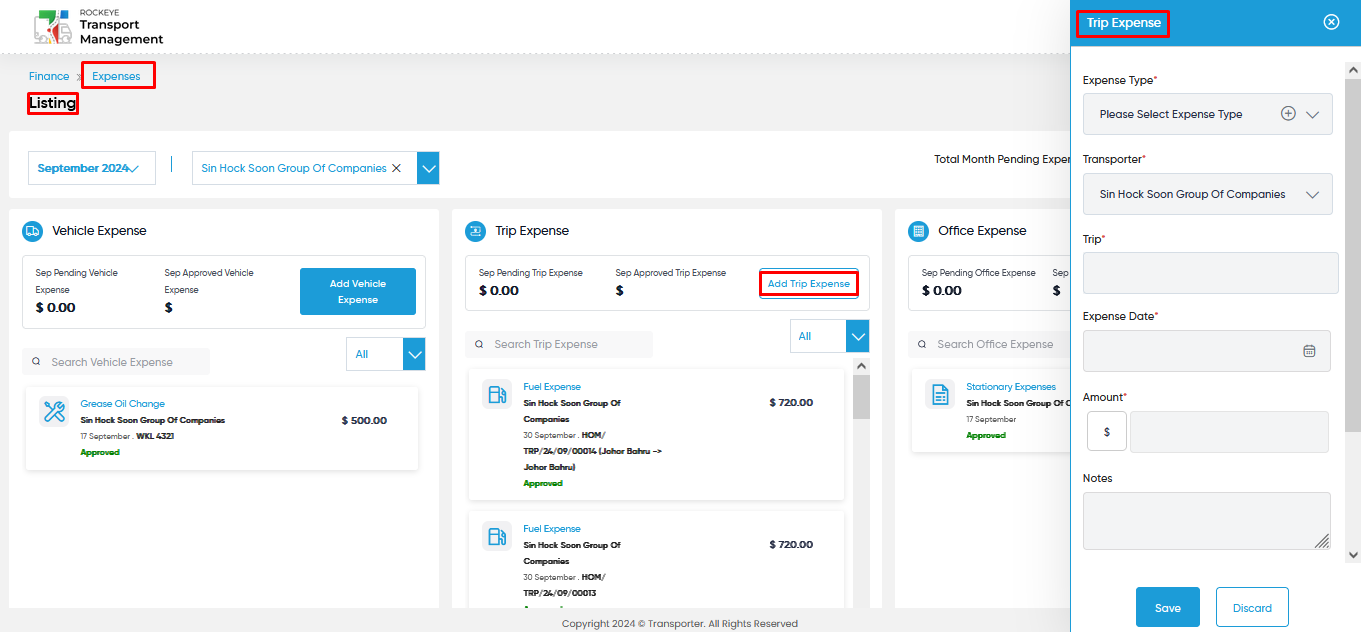Click the Office Expense building icon

918,231
